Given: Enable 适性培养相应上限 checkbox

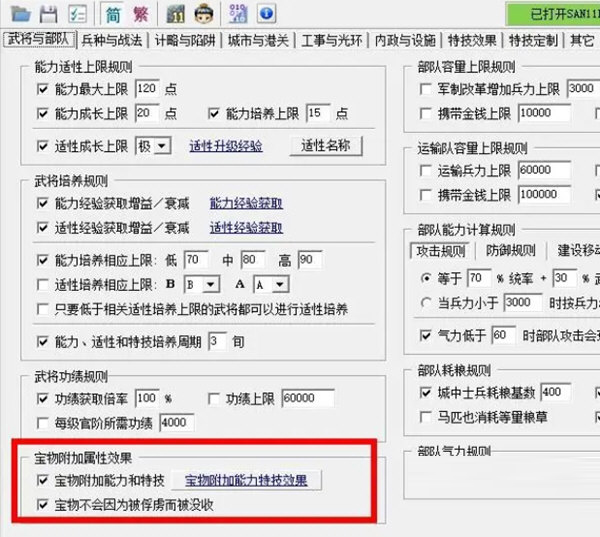Looking at the screenshot, I should click(42, 285).
